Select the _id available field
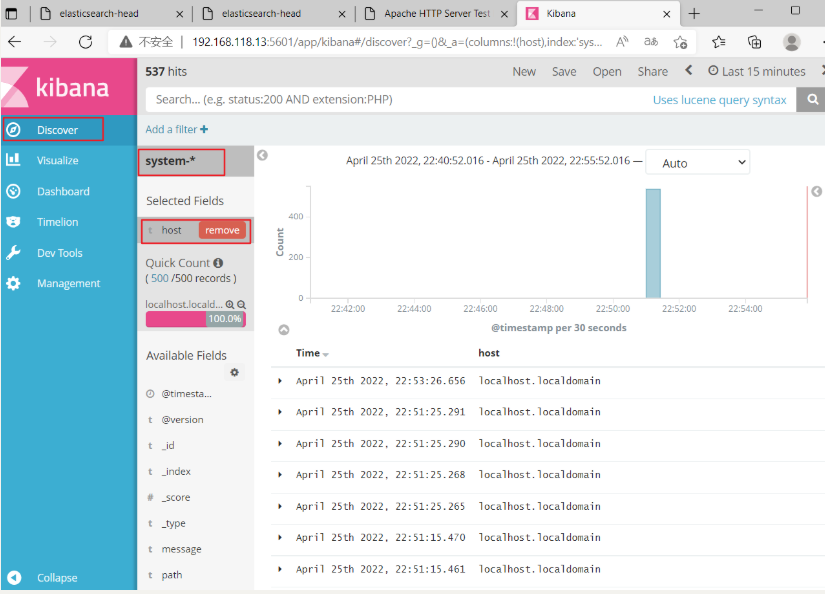This screenshot has height=594, width=825. (x=168, y=446)
